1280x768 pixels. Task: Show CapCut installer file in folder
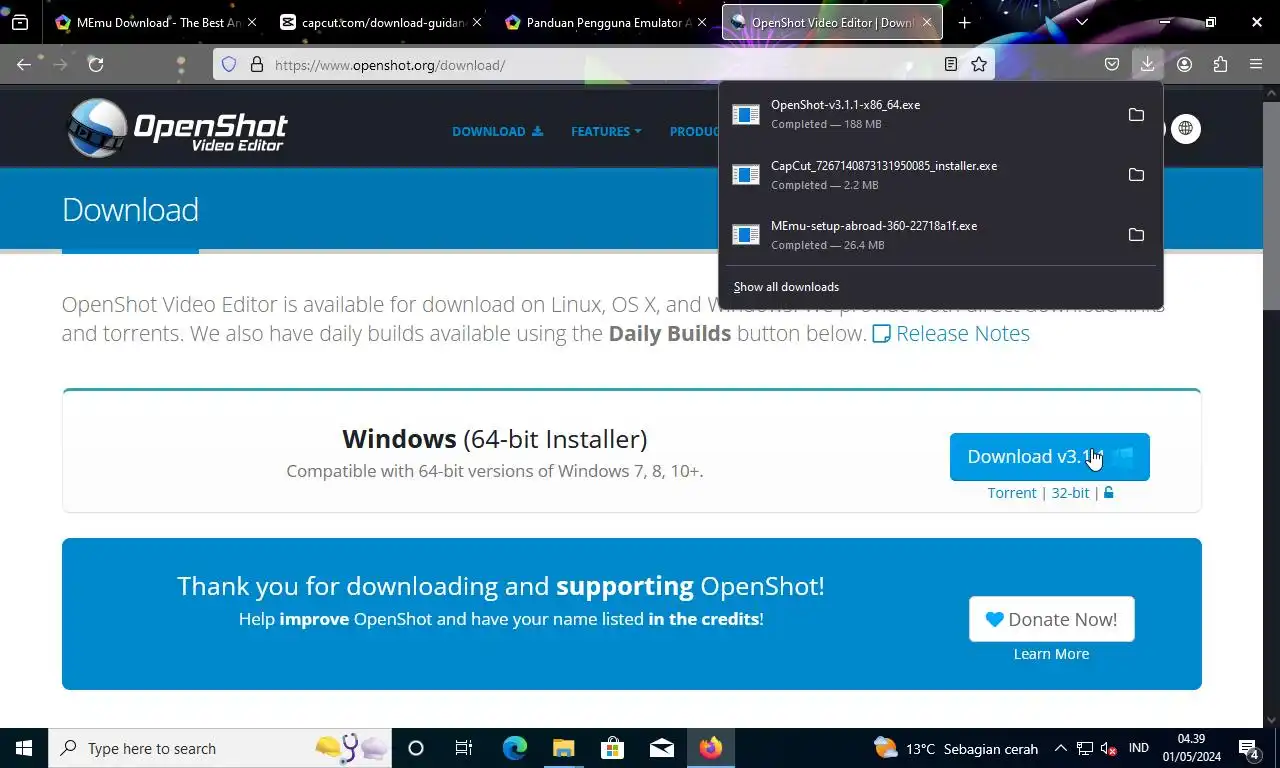[1136, 174]
